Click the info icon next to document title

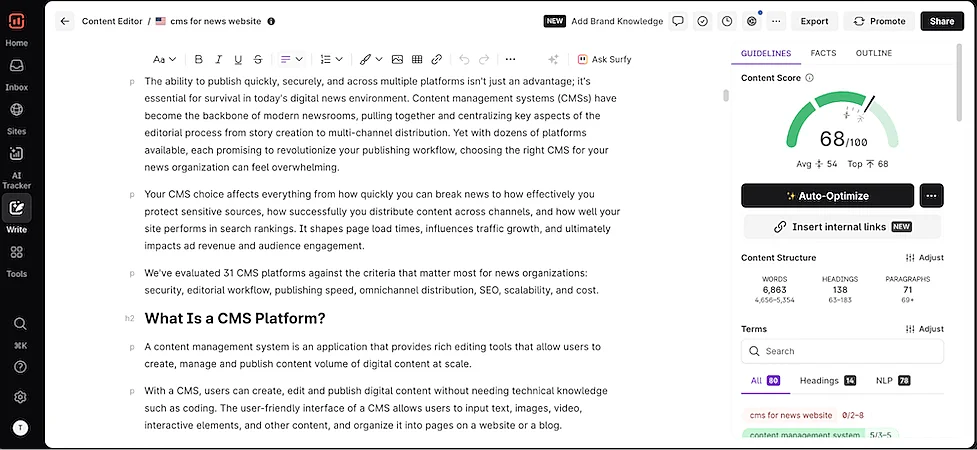[x=271, y=21]
